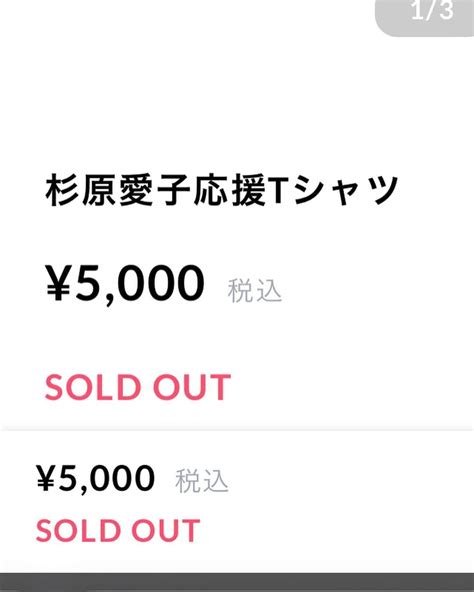Tap the ¥ symbol in the sticky bar

point(46,478)
